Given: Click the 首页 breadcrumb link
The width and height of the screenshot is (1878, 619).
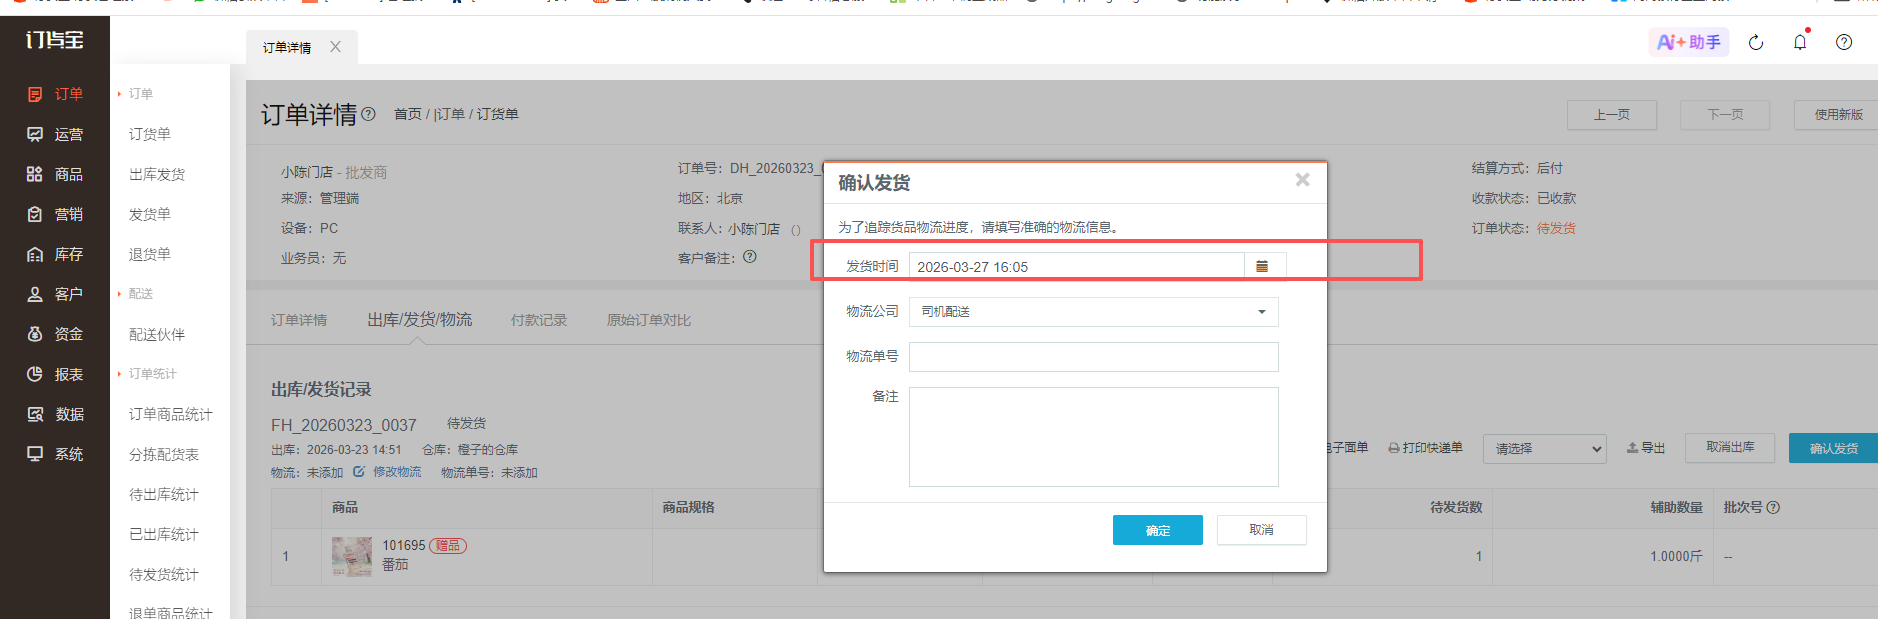Looking at the screenshot, I should pyautogui.click(x=408, y=114).
